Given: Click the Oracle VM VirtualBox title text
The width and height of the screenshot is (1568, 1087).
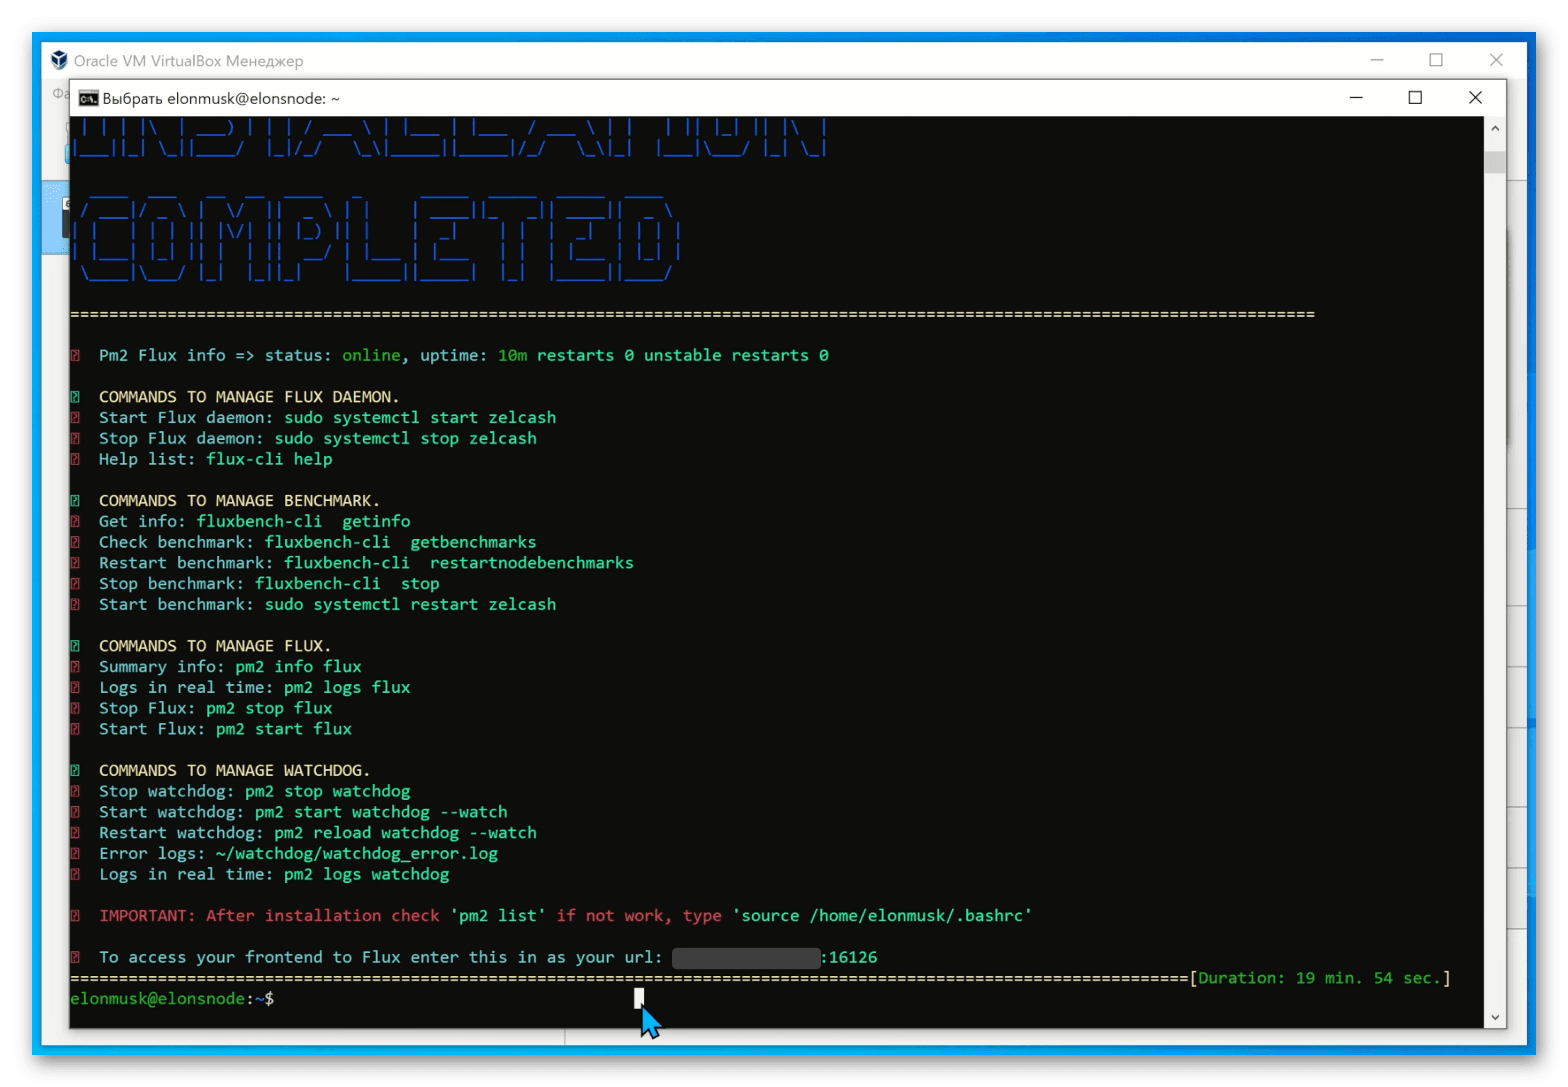Looking at the screenshot, I should pyautogui.click(x=188, y=61).
